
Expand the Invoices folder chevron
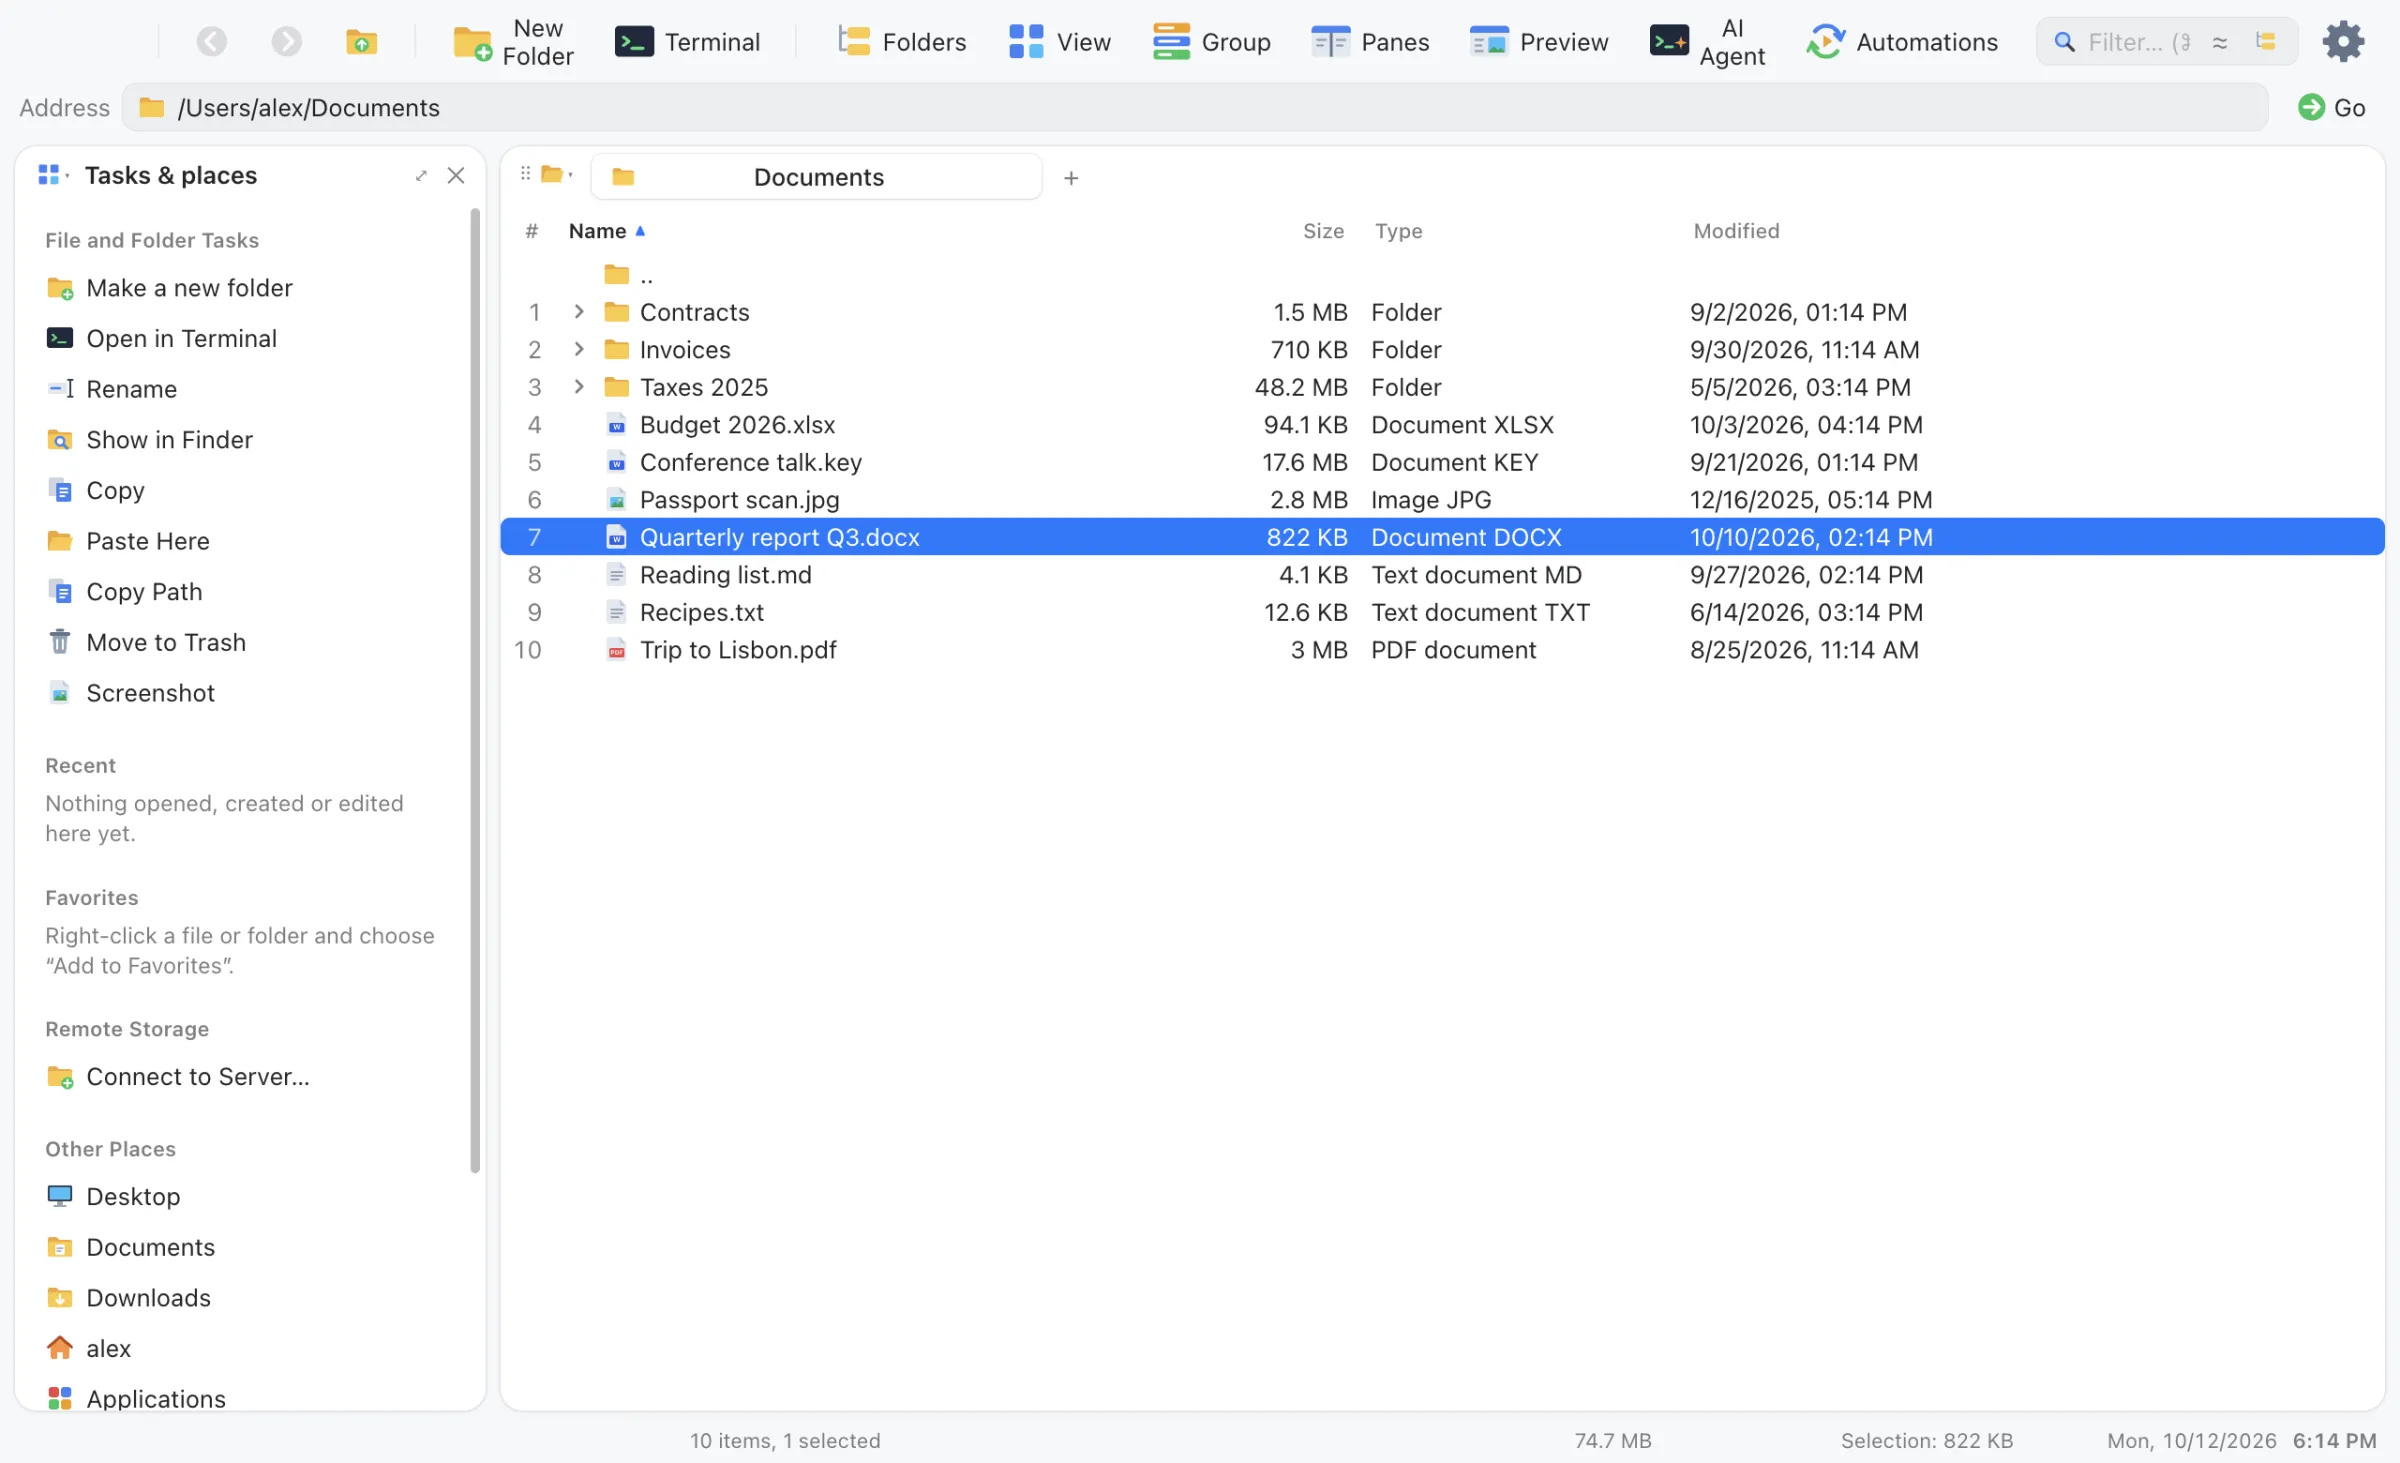[579, 349]
